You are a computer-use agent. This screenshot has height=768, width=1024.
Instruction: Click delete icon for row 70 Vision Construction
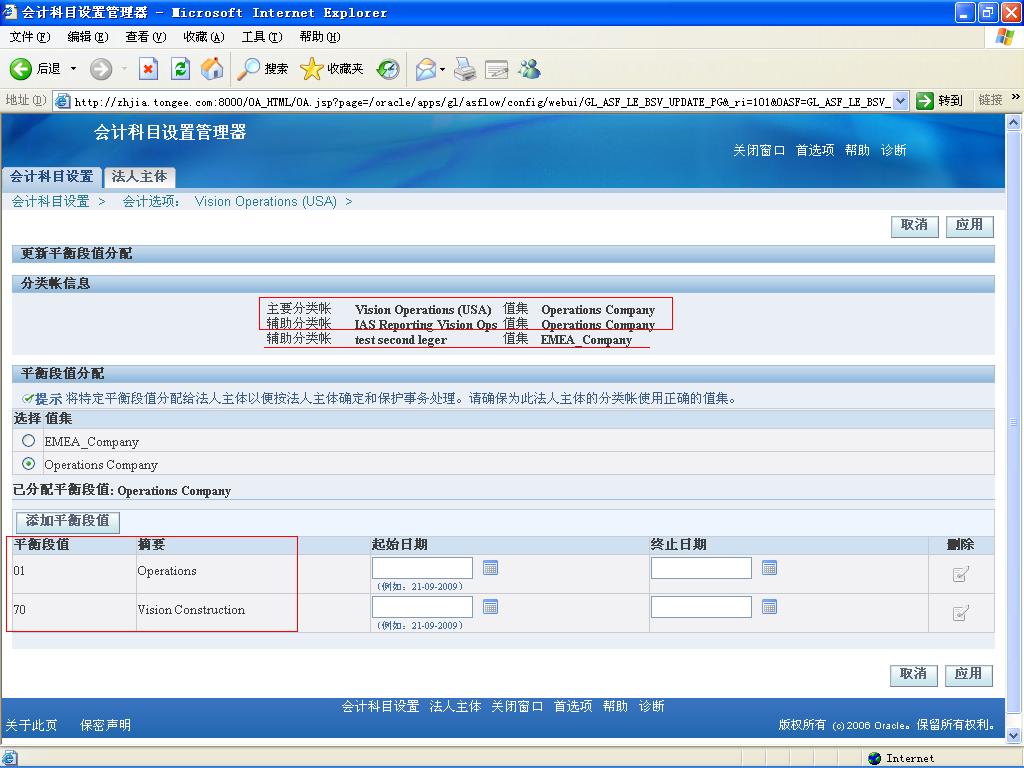[x=960, y=613]
